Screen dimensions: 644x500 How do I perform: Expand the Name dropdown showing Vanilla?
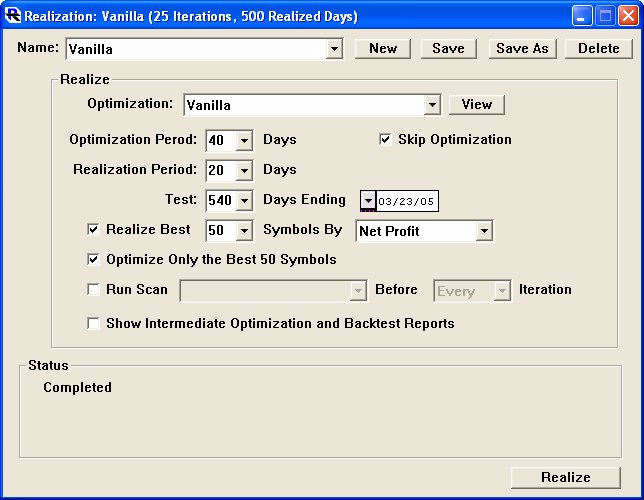(x=334, y=49)
